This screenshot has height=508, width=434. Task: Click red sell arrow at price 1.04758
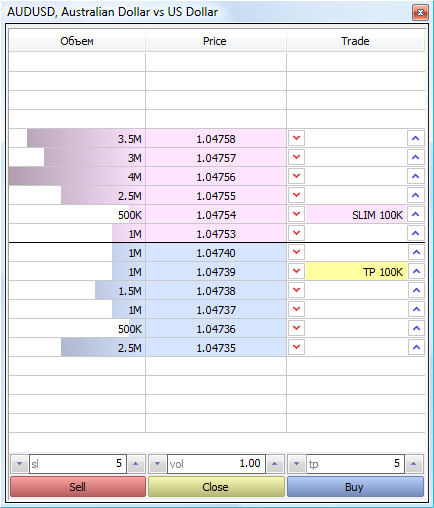coord(296,138)
